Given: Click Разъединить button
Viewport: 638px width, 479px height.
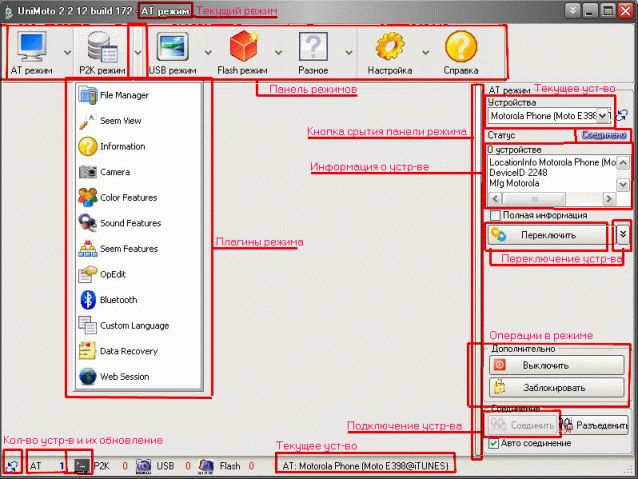Looking at the screenshot, I should click(595, 425).
